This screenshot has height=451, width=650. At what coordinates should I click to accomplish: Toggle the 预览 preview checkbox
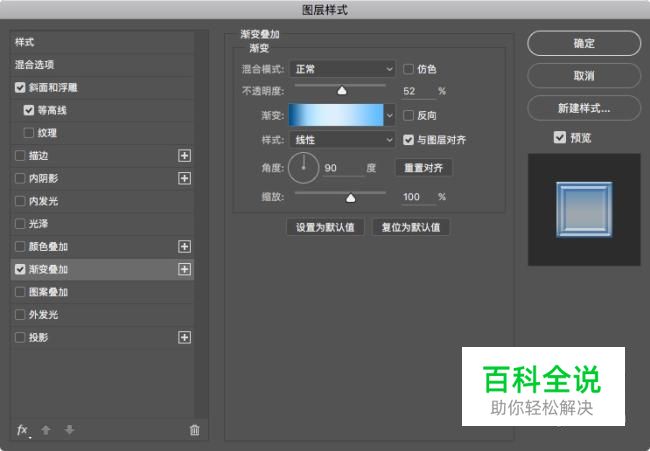pos(560,138)
